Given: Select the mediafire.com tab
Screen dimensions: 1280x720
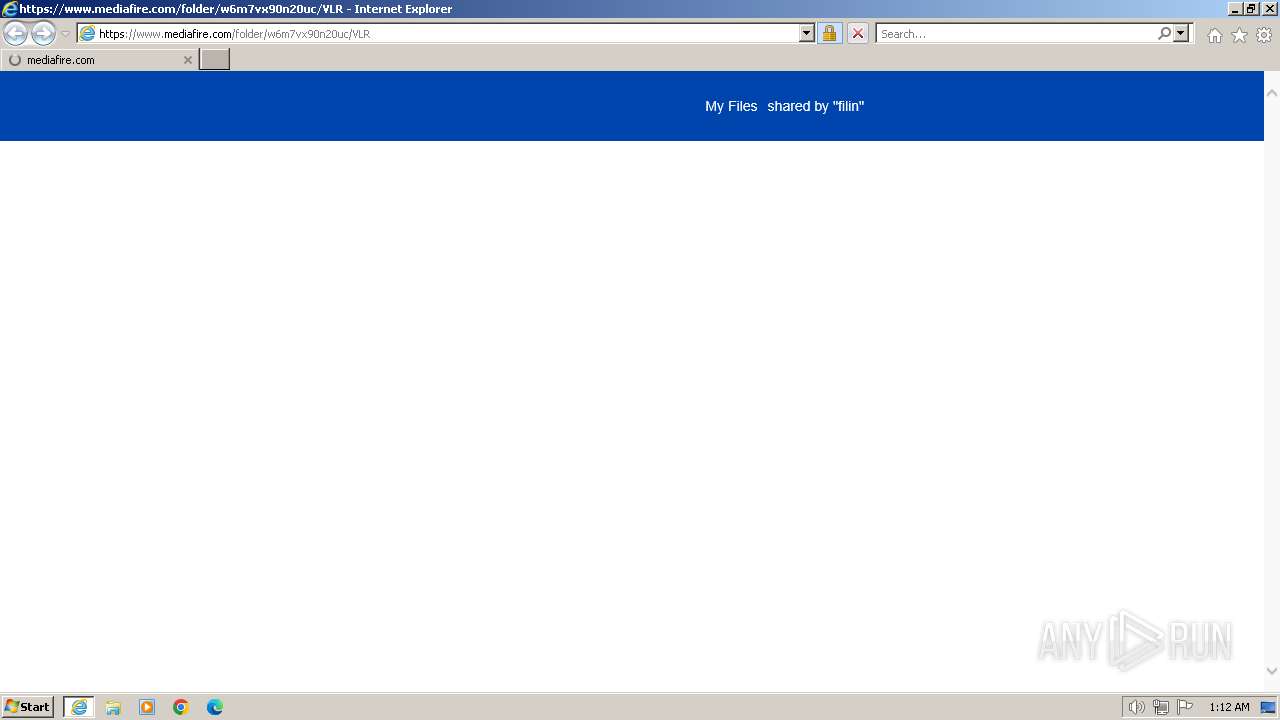Looking at the screenshot, I should (99, 60).
